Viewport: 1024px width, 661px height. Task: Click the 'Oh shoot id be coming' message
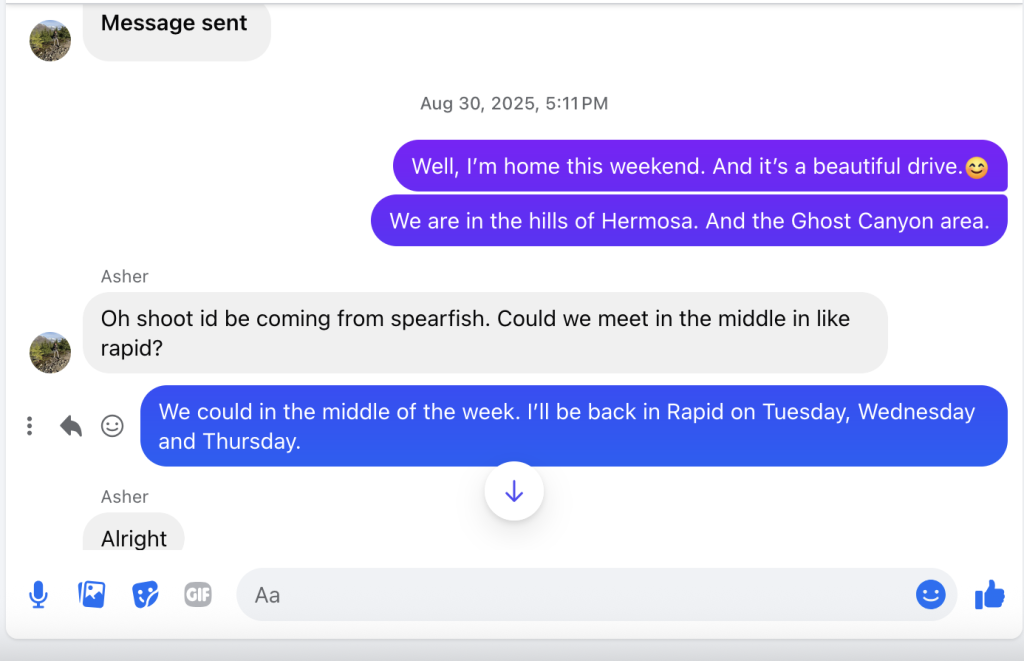point(484,333)
